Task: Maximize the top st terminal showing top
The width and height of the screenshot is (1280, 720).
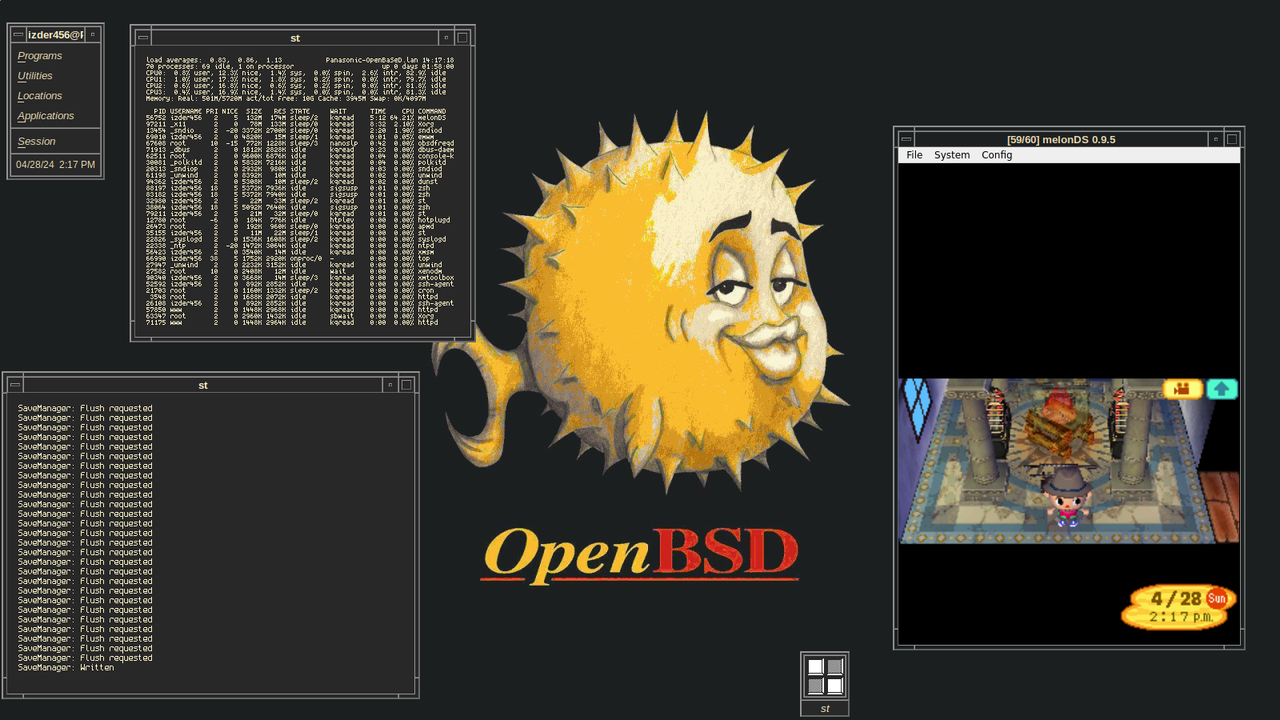Action: click(x=463, y=37)
